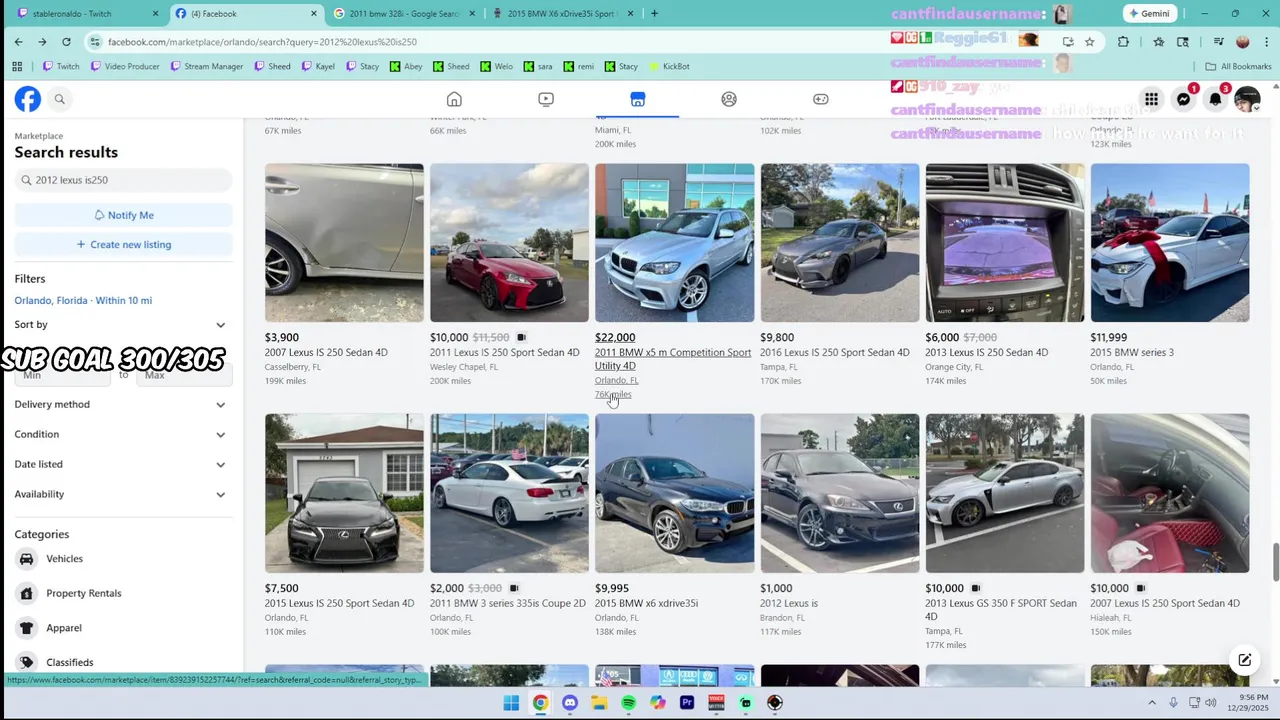Open the 2013 Lexus IS 250 backup camera photo
The image size is (1280, 720).
point(1005,243)
